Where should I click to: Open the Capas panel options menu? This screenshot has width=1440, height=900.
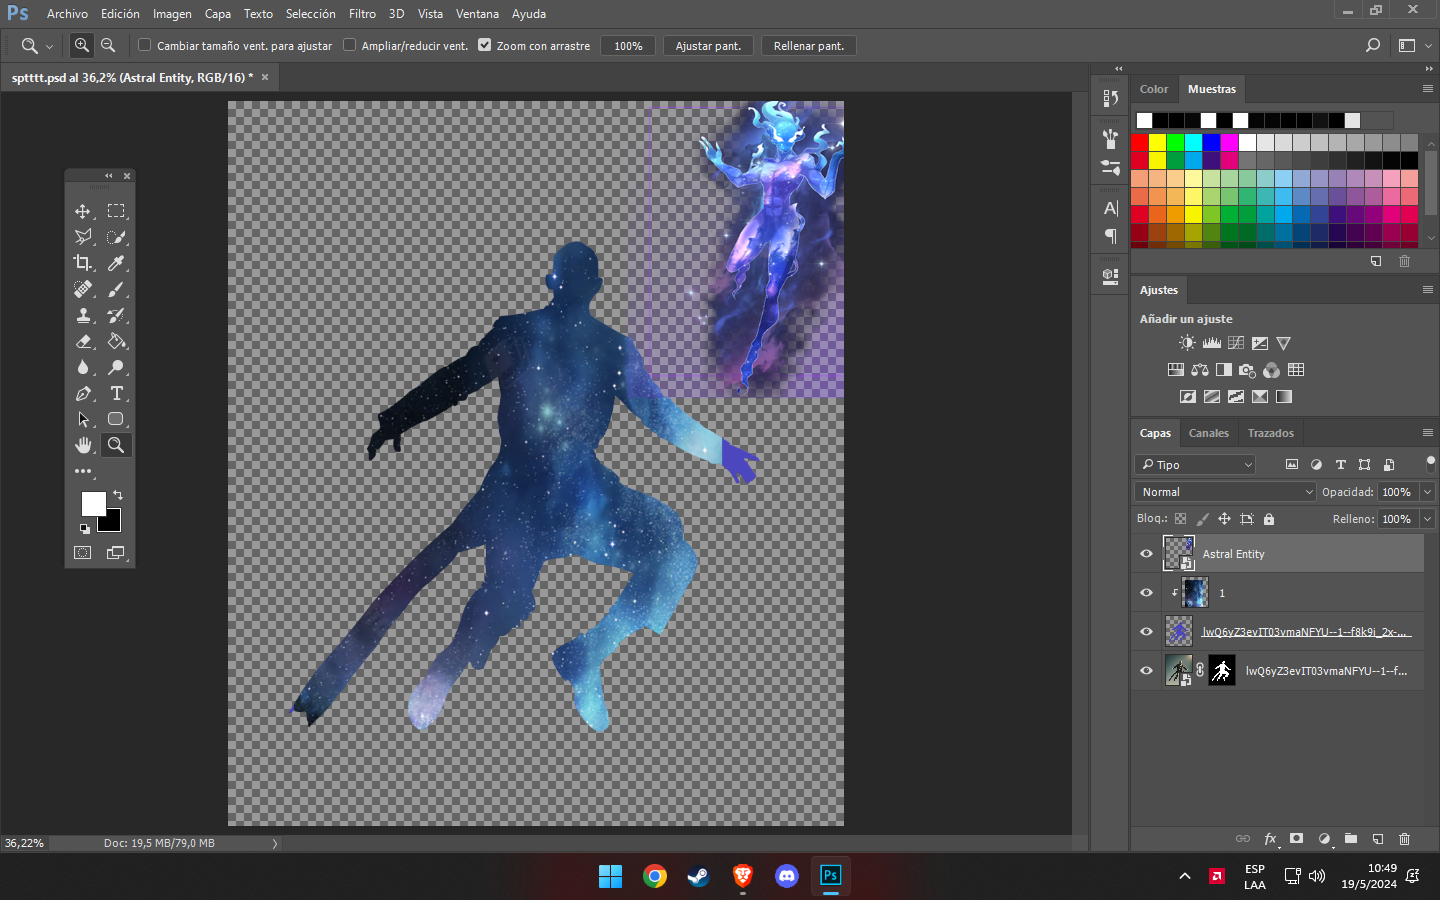pos(1428,433)
